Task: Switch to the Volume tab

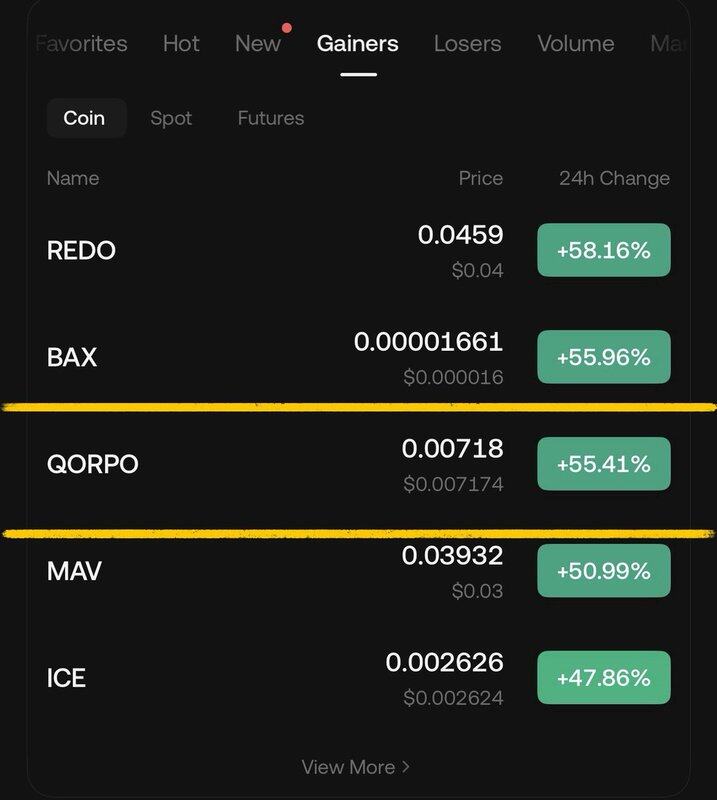Action: 575,44
